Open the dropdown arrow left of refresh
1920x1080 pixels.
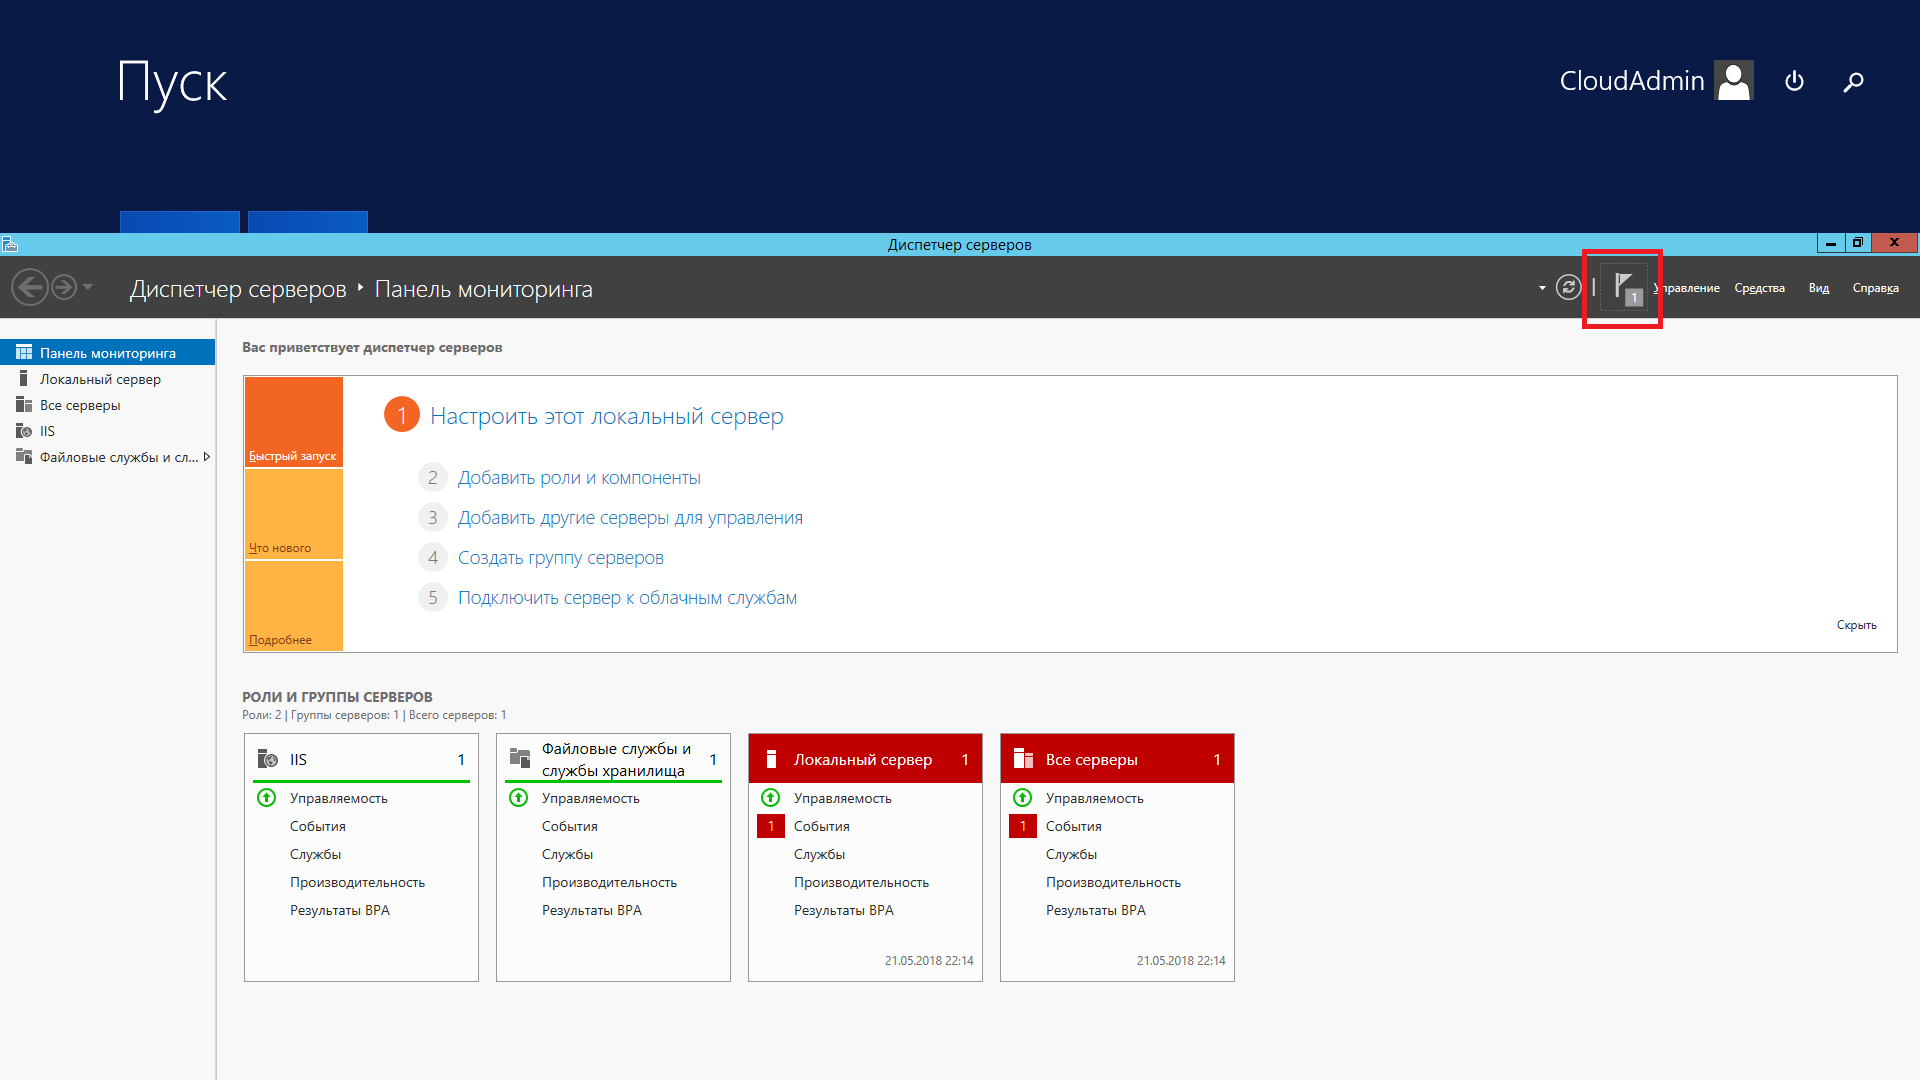click(1542, 288)
